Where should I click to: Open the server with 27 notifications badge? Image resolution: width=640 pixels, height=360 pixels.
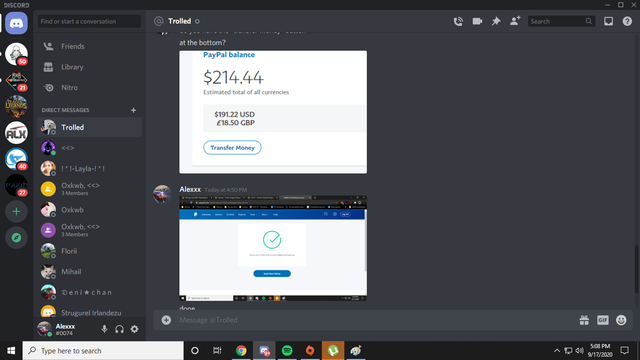click(16, 185)
